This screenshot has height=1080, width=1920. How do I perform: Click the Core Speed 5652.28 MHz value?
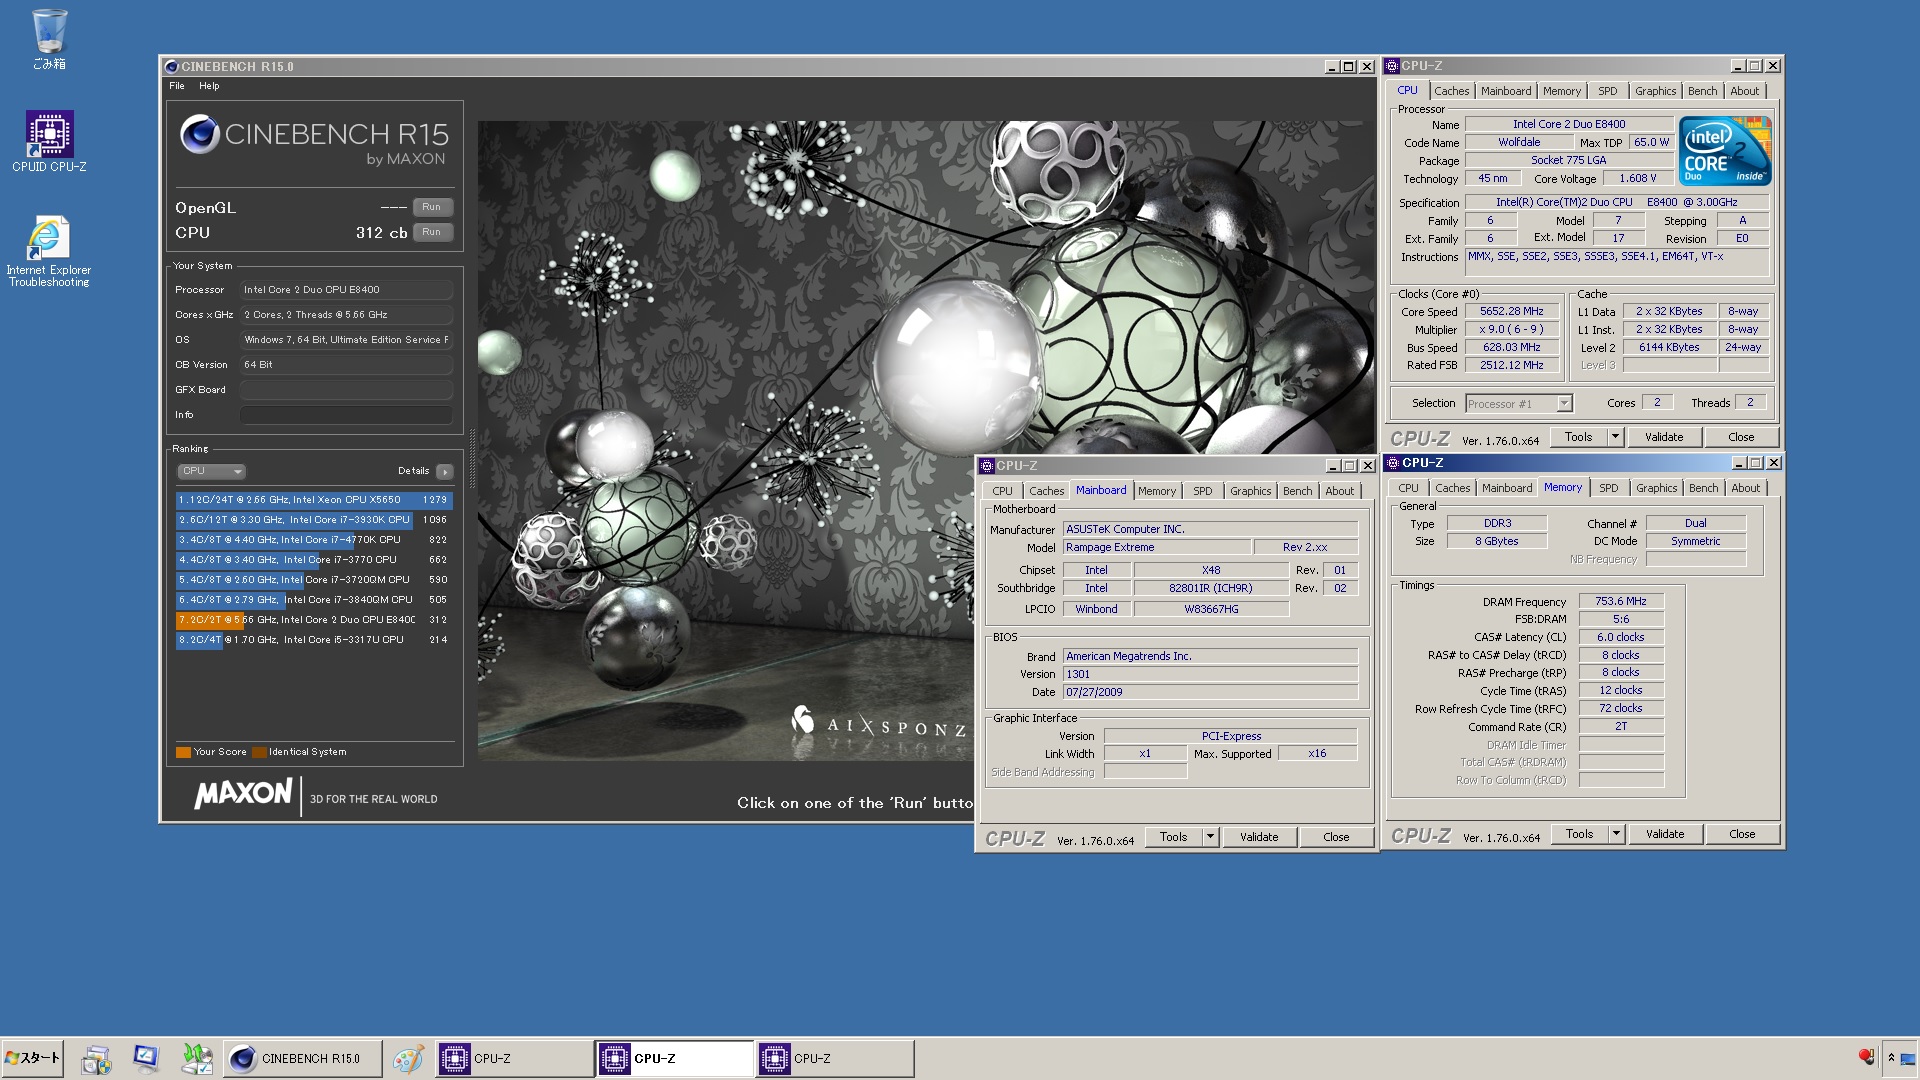click(1511, 312)
